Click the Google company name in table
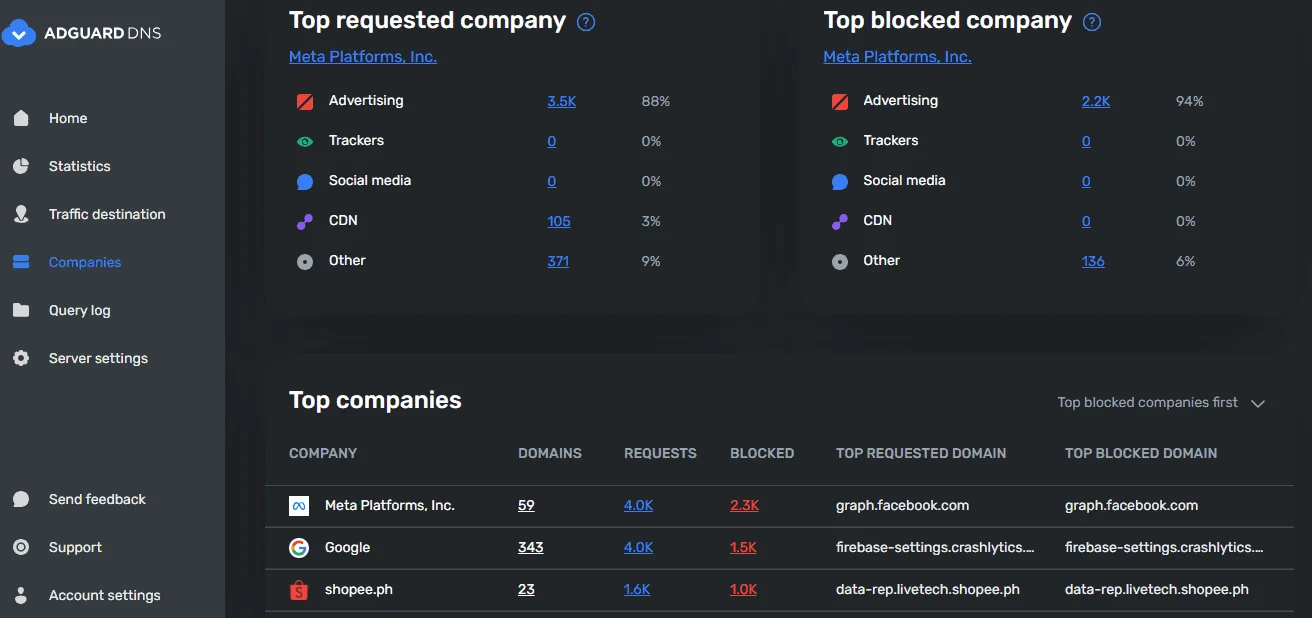This screenshot has width=1312, height=618. pos(348,548)
